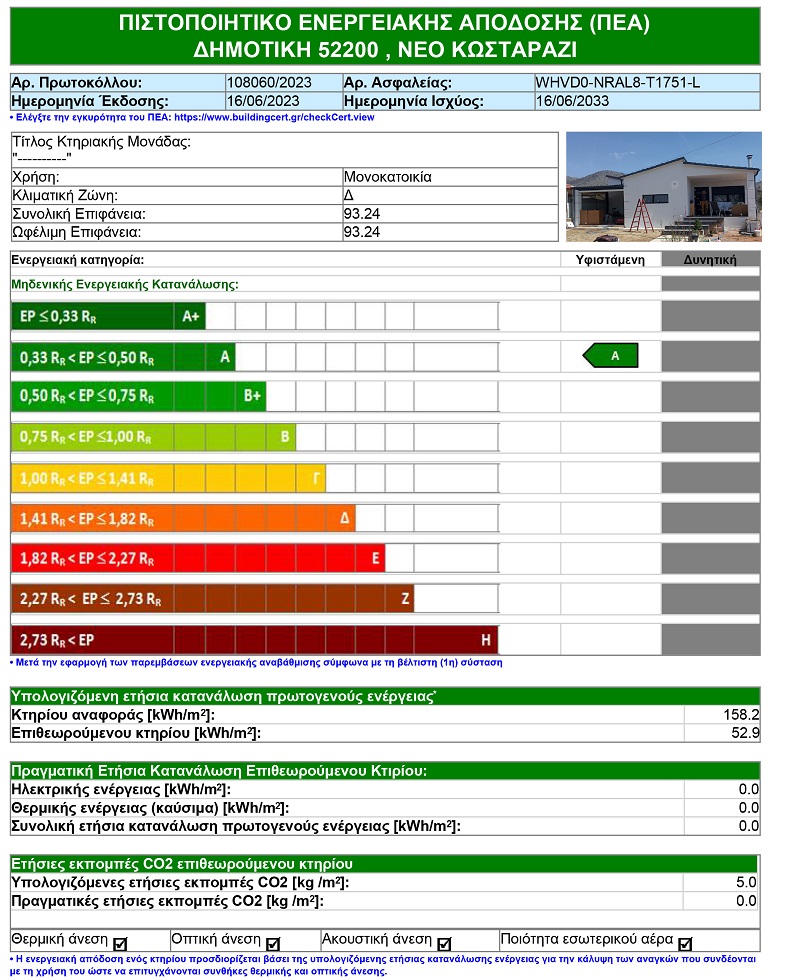Click the red E energy class bar

click(197, 558)
